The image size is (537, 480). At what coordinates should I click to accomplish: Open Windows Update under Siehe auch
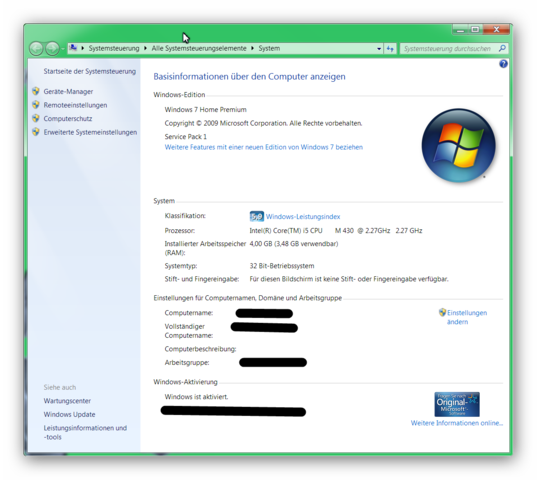click(x=70, y=414)
